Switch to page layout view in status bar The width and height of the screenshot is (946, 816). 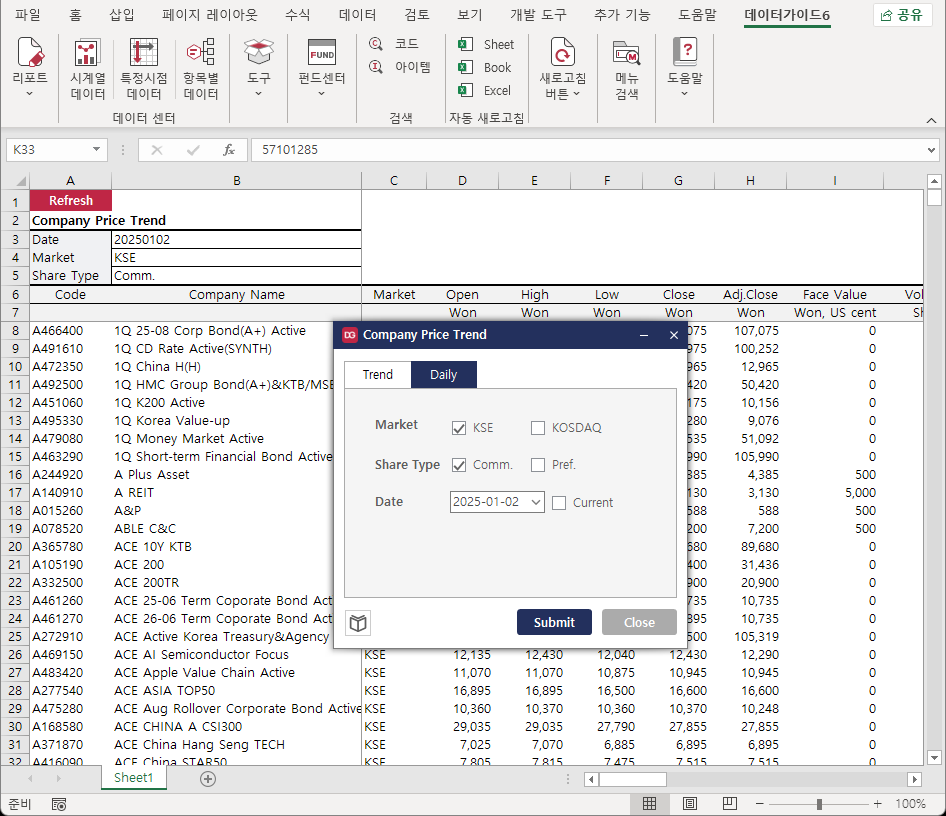point(690,804)
